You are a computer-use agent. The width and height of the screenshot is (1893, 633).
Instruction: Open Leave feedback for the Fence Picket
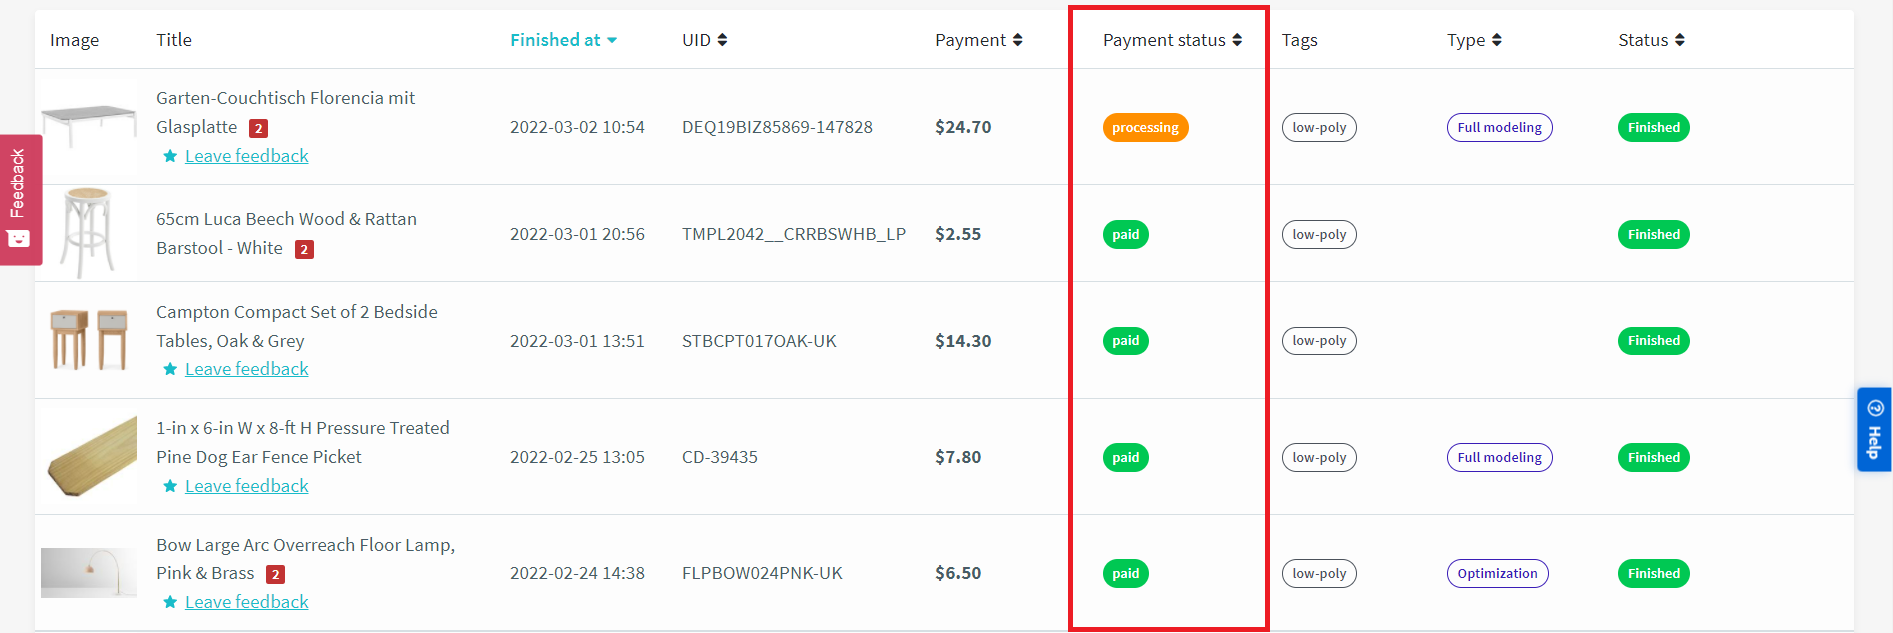246,485
